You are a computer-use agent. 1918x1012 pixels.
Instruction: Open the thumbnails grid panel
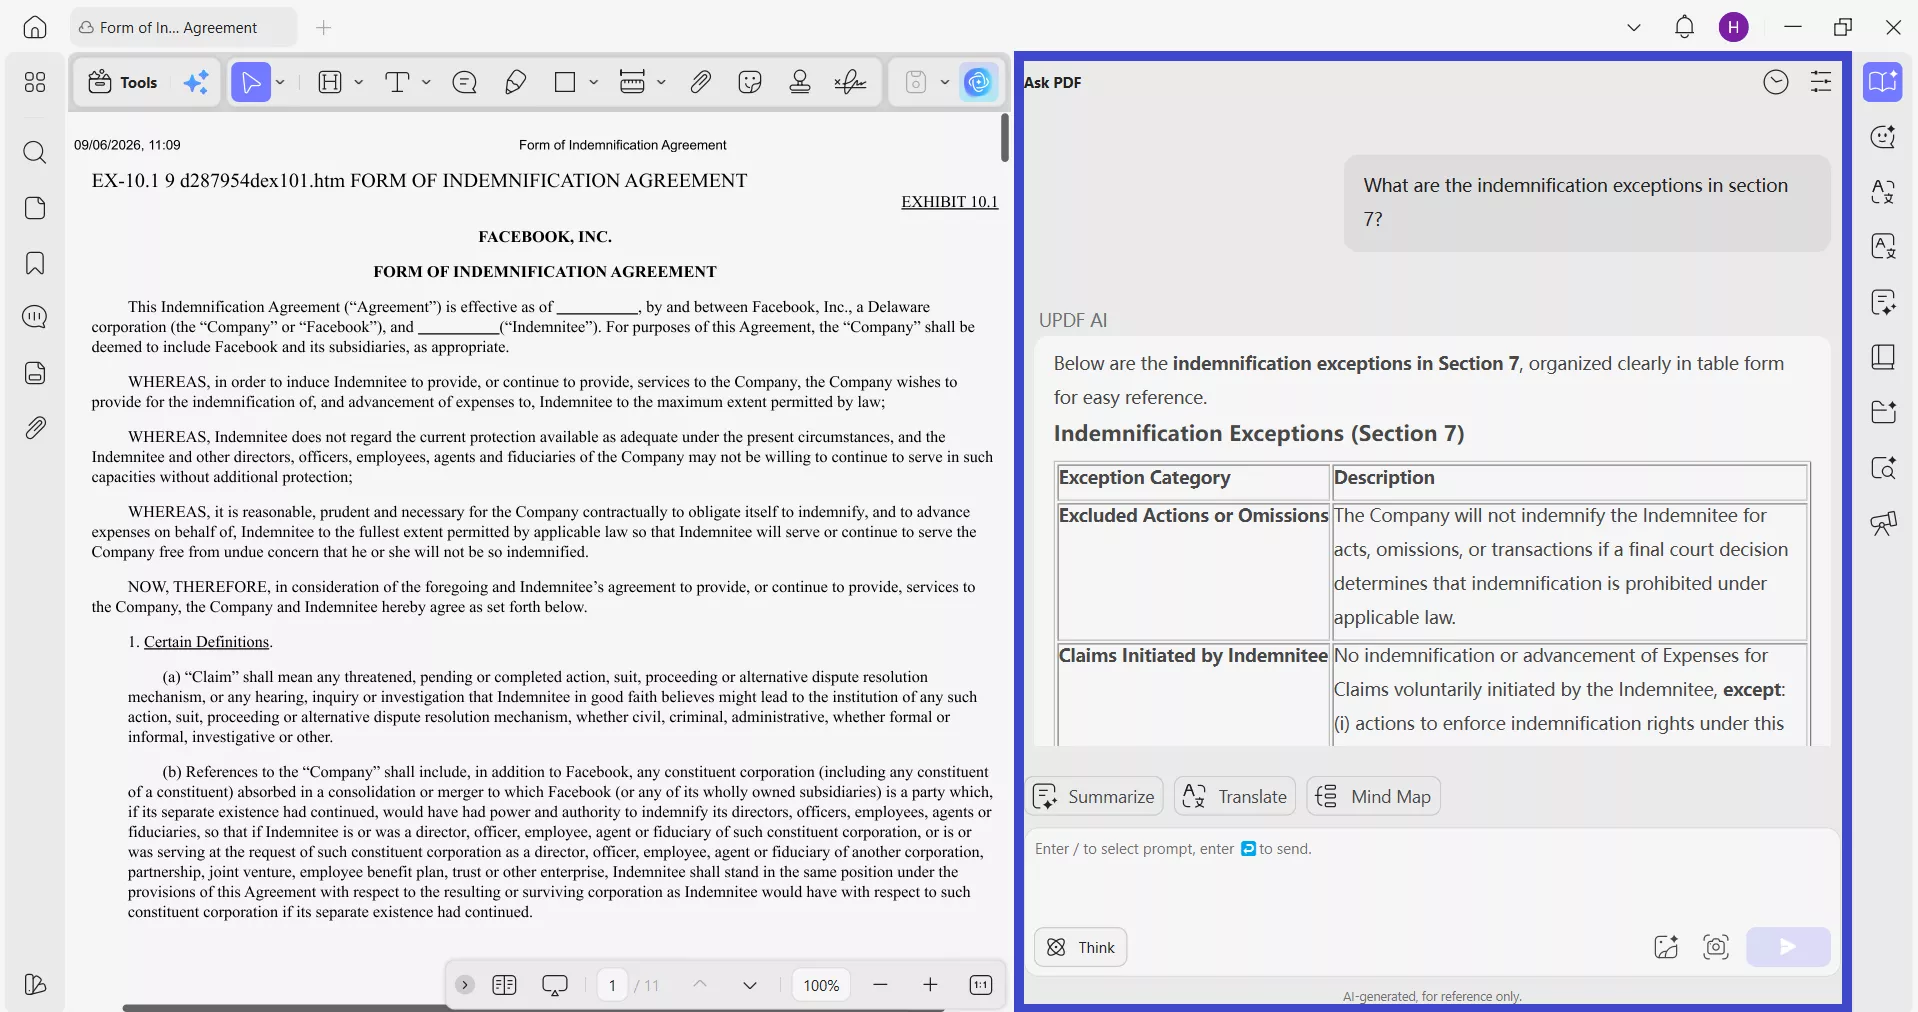(35, 82)
